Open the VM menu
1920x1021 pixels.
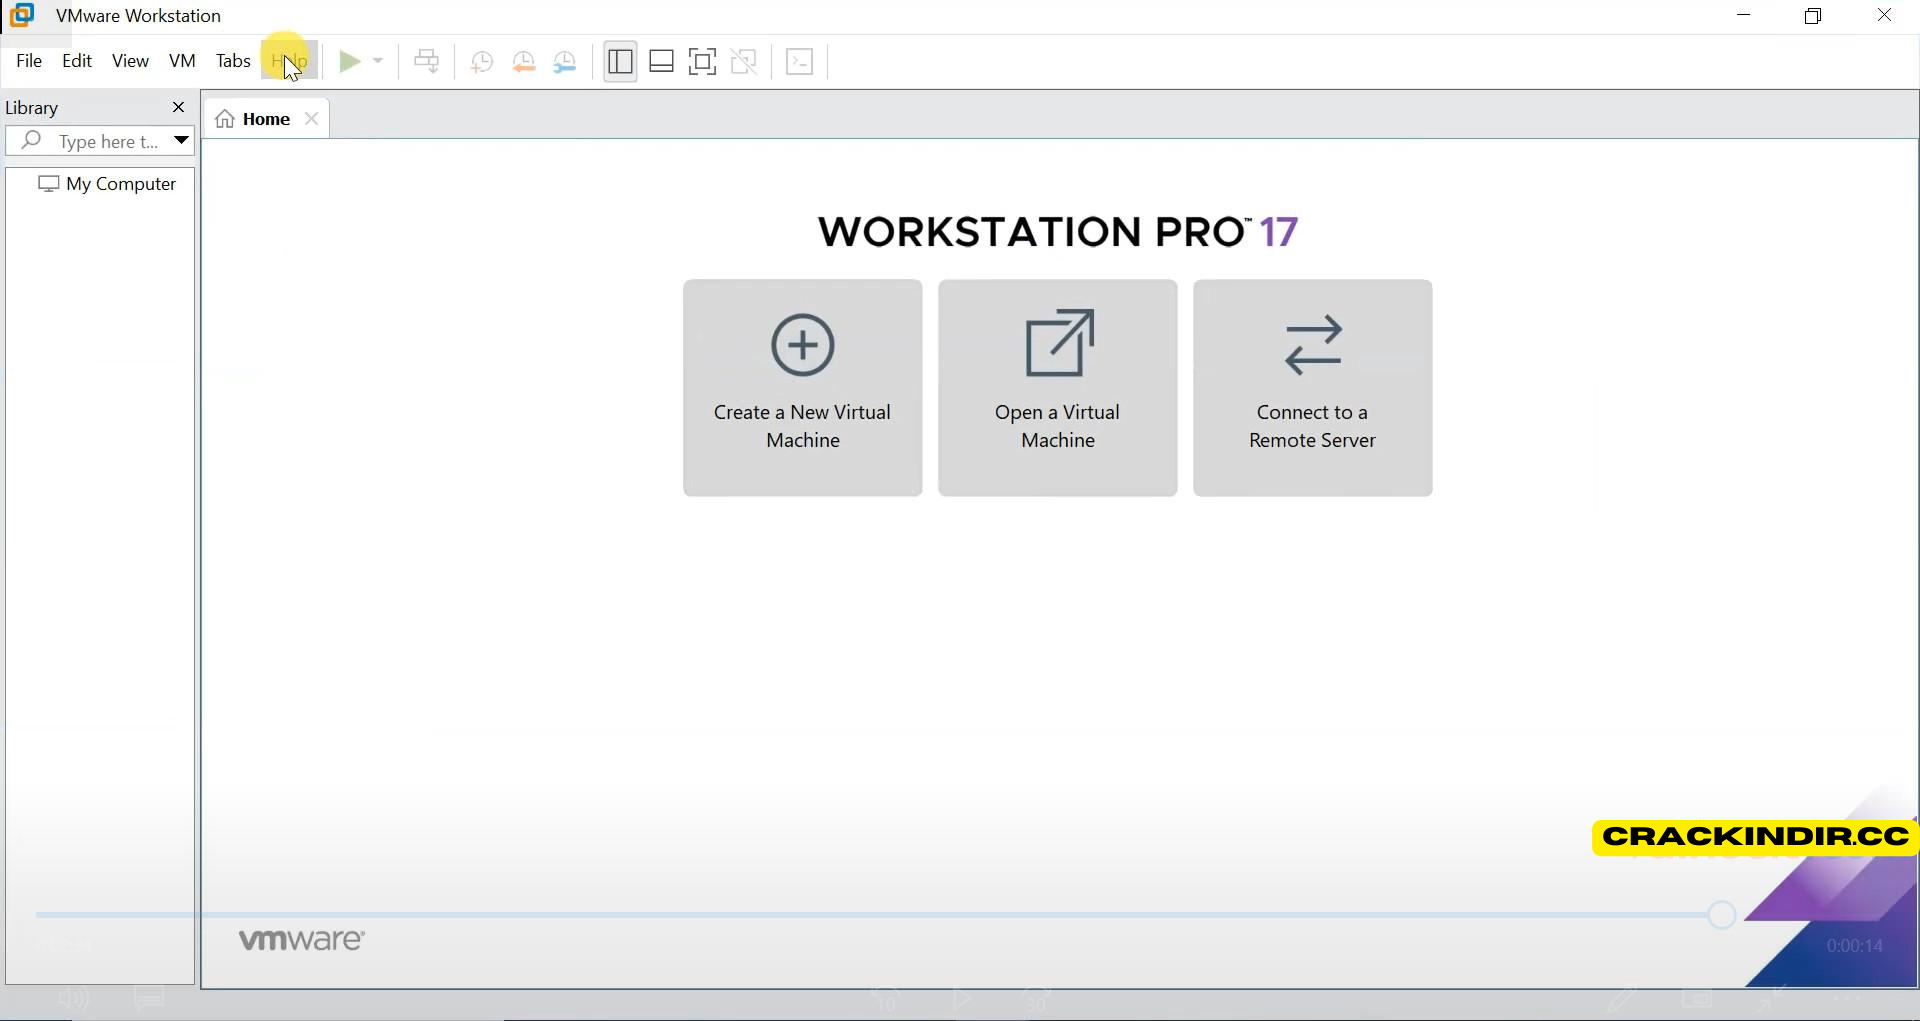click(x=182, y=61)
